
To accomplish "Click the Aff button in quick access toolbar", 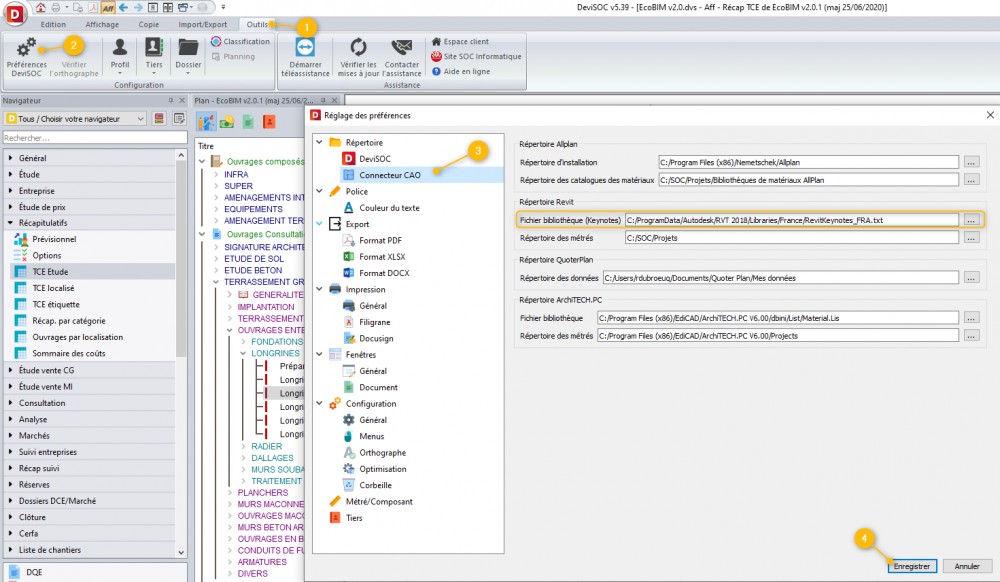I will [108, 8].
